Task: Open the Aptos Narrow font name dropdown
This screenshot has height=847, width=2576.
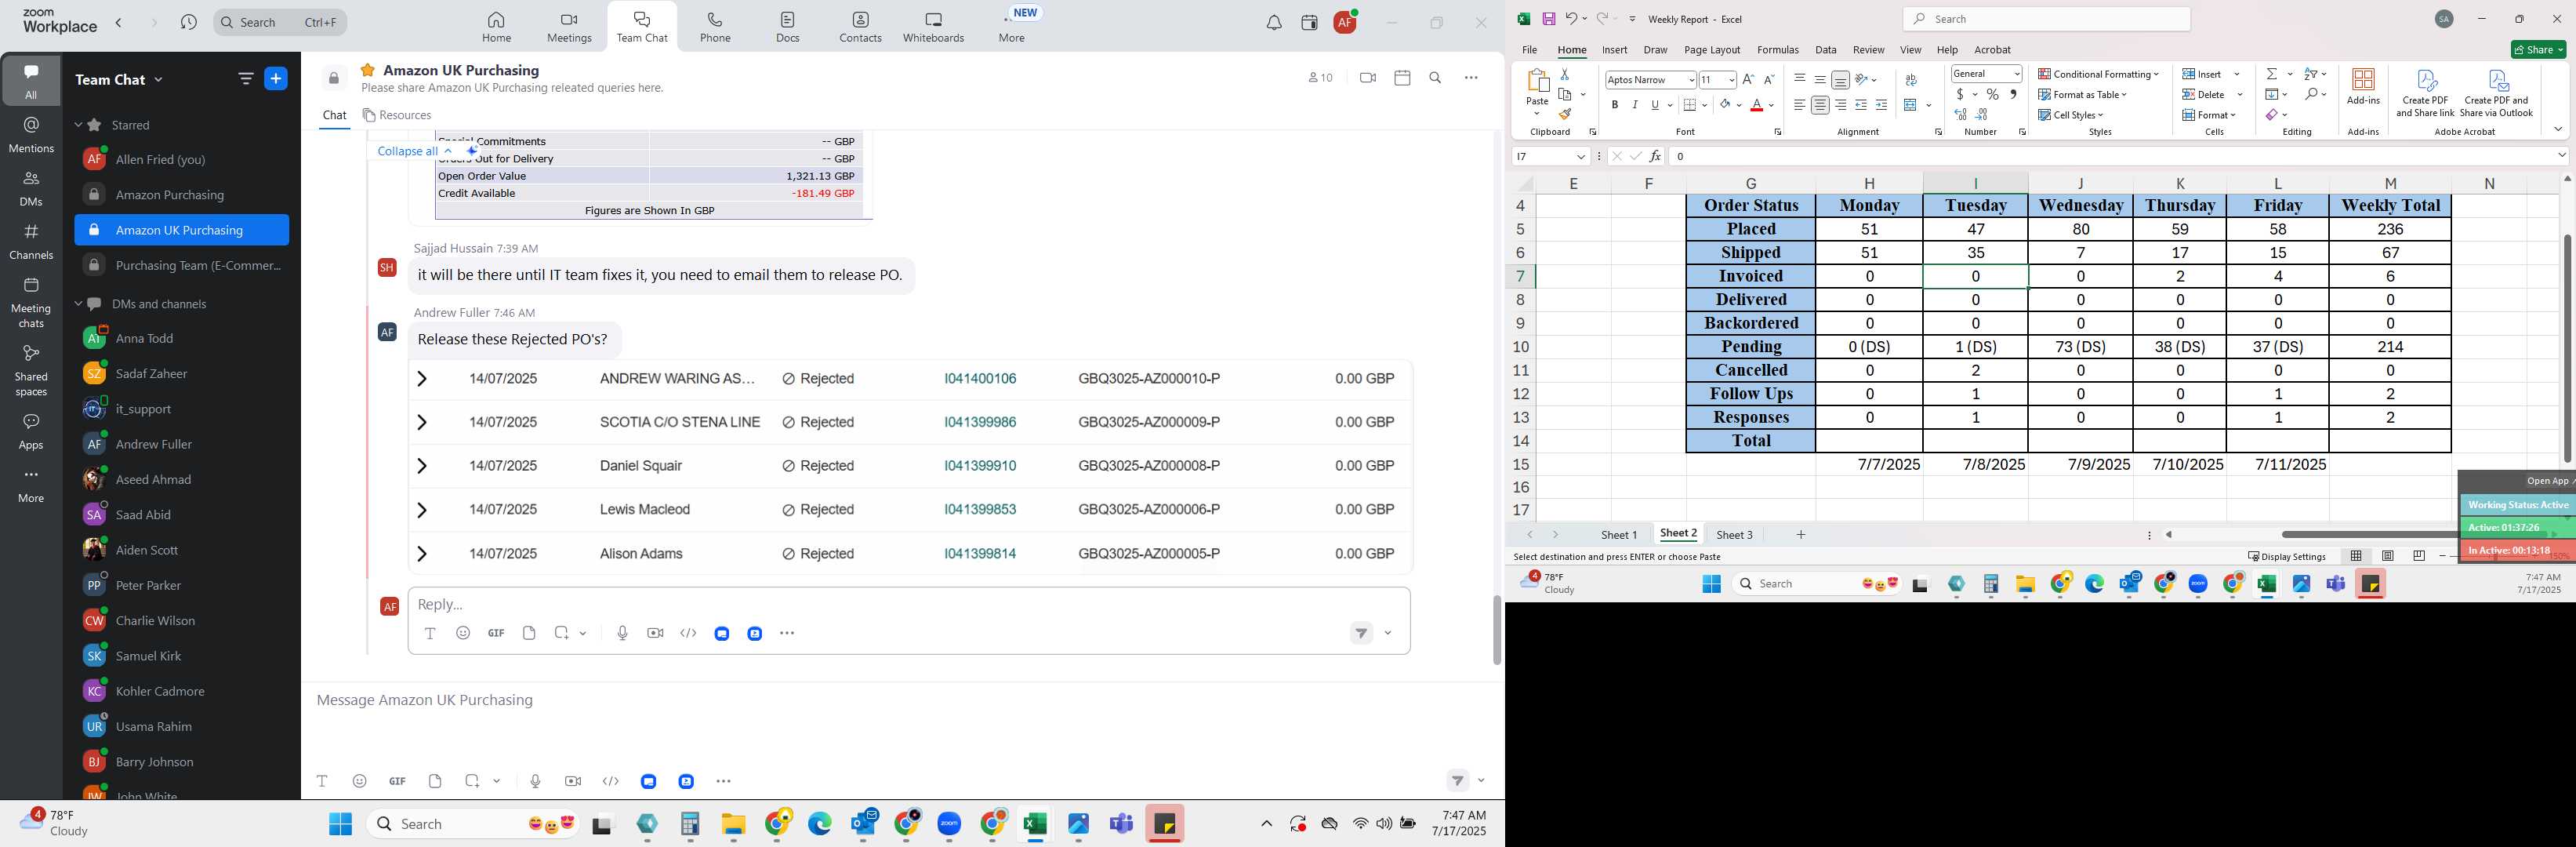Action: [1691, 80]
